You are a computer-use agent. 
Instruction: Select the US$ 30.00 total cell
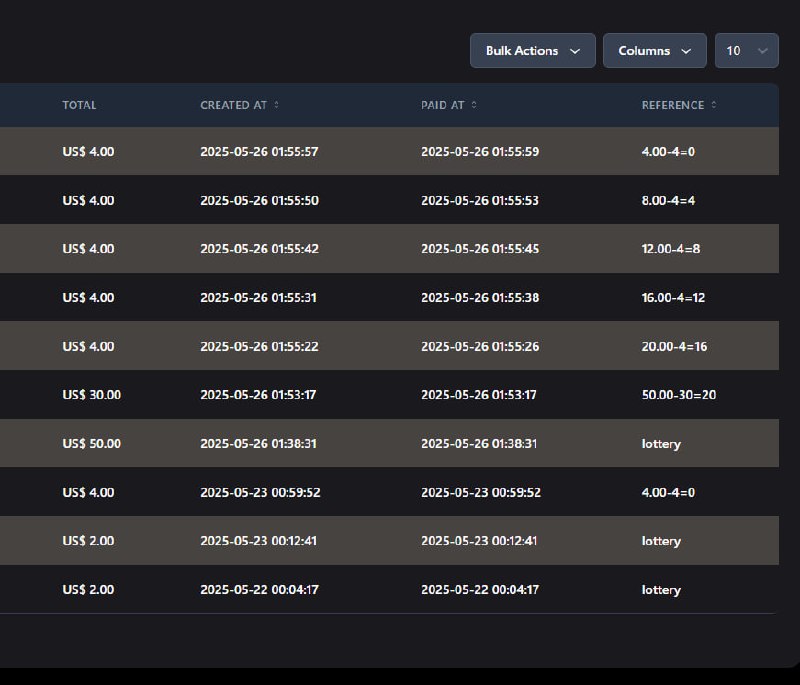[x=91, y=395]
